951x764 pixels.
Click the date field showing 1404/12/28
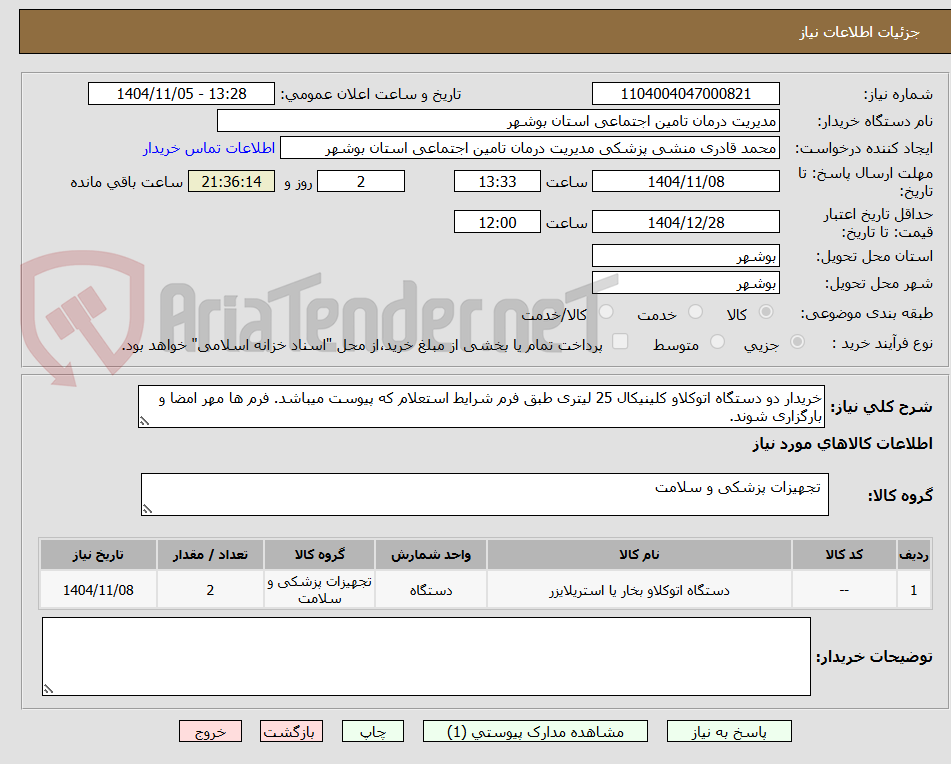tap(686, 221)
